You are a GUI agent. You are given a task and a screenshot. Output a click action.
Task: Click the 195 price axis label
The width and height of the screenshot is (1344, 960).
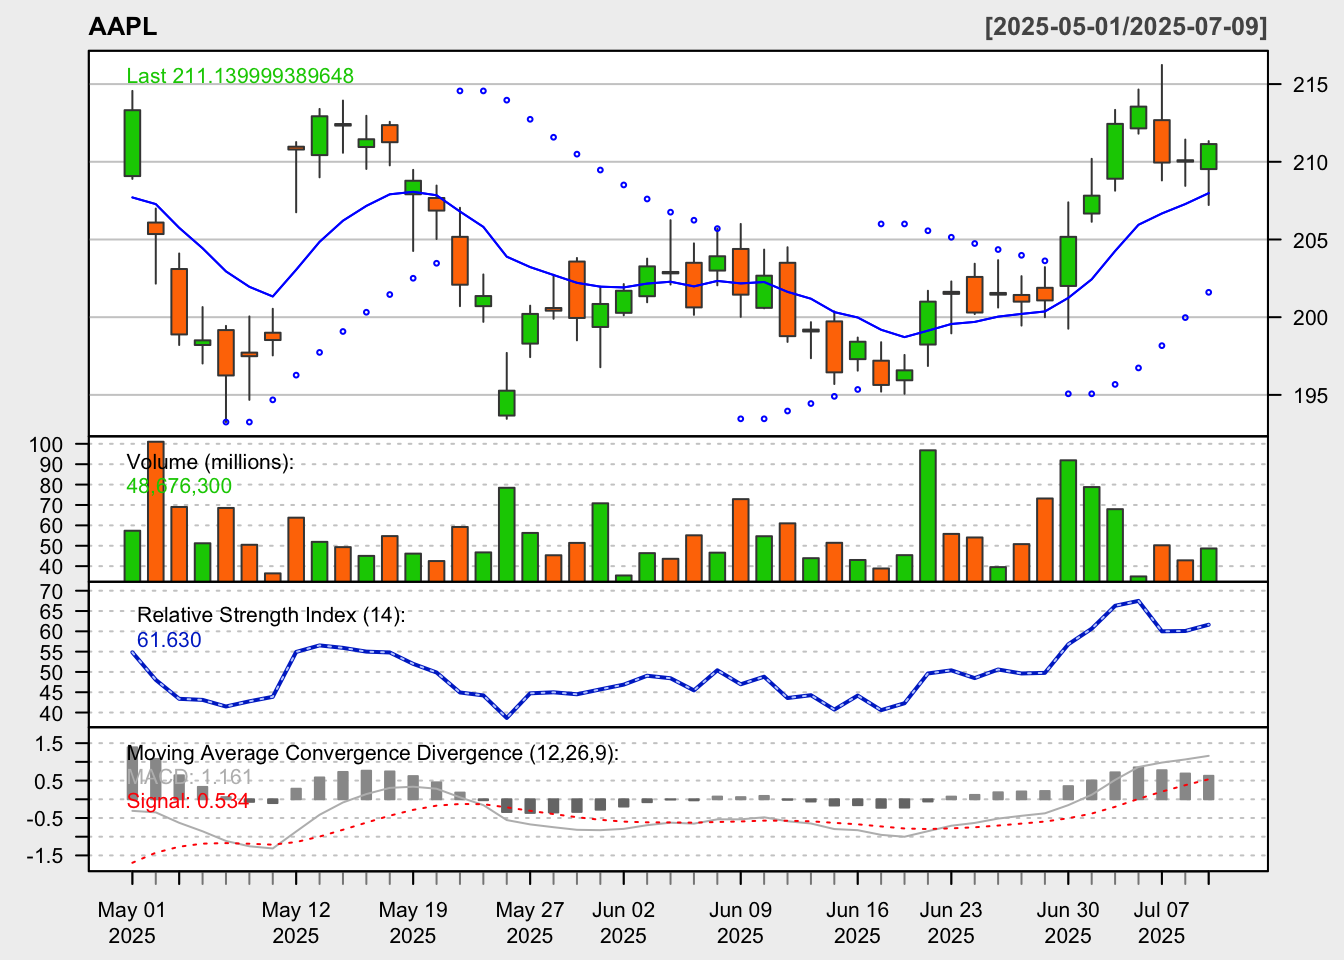[x=1310, y=395]
